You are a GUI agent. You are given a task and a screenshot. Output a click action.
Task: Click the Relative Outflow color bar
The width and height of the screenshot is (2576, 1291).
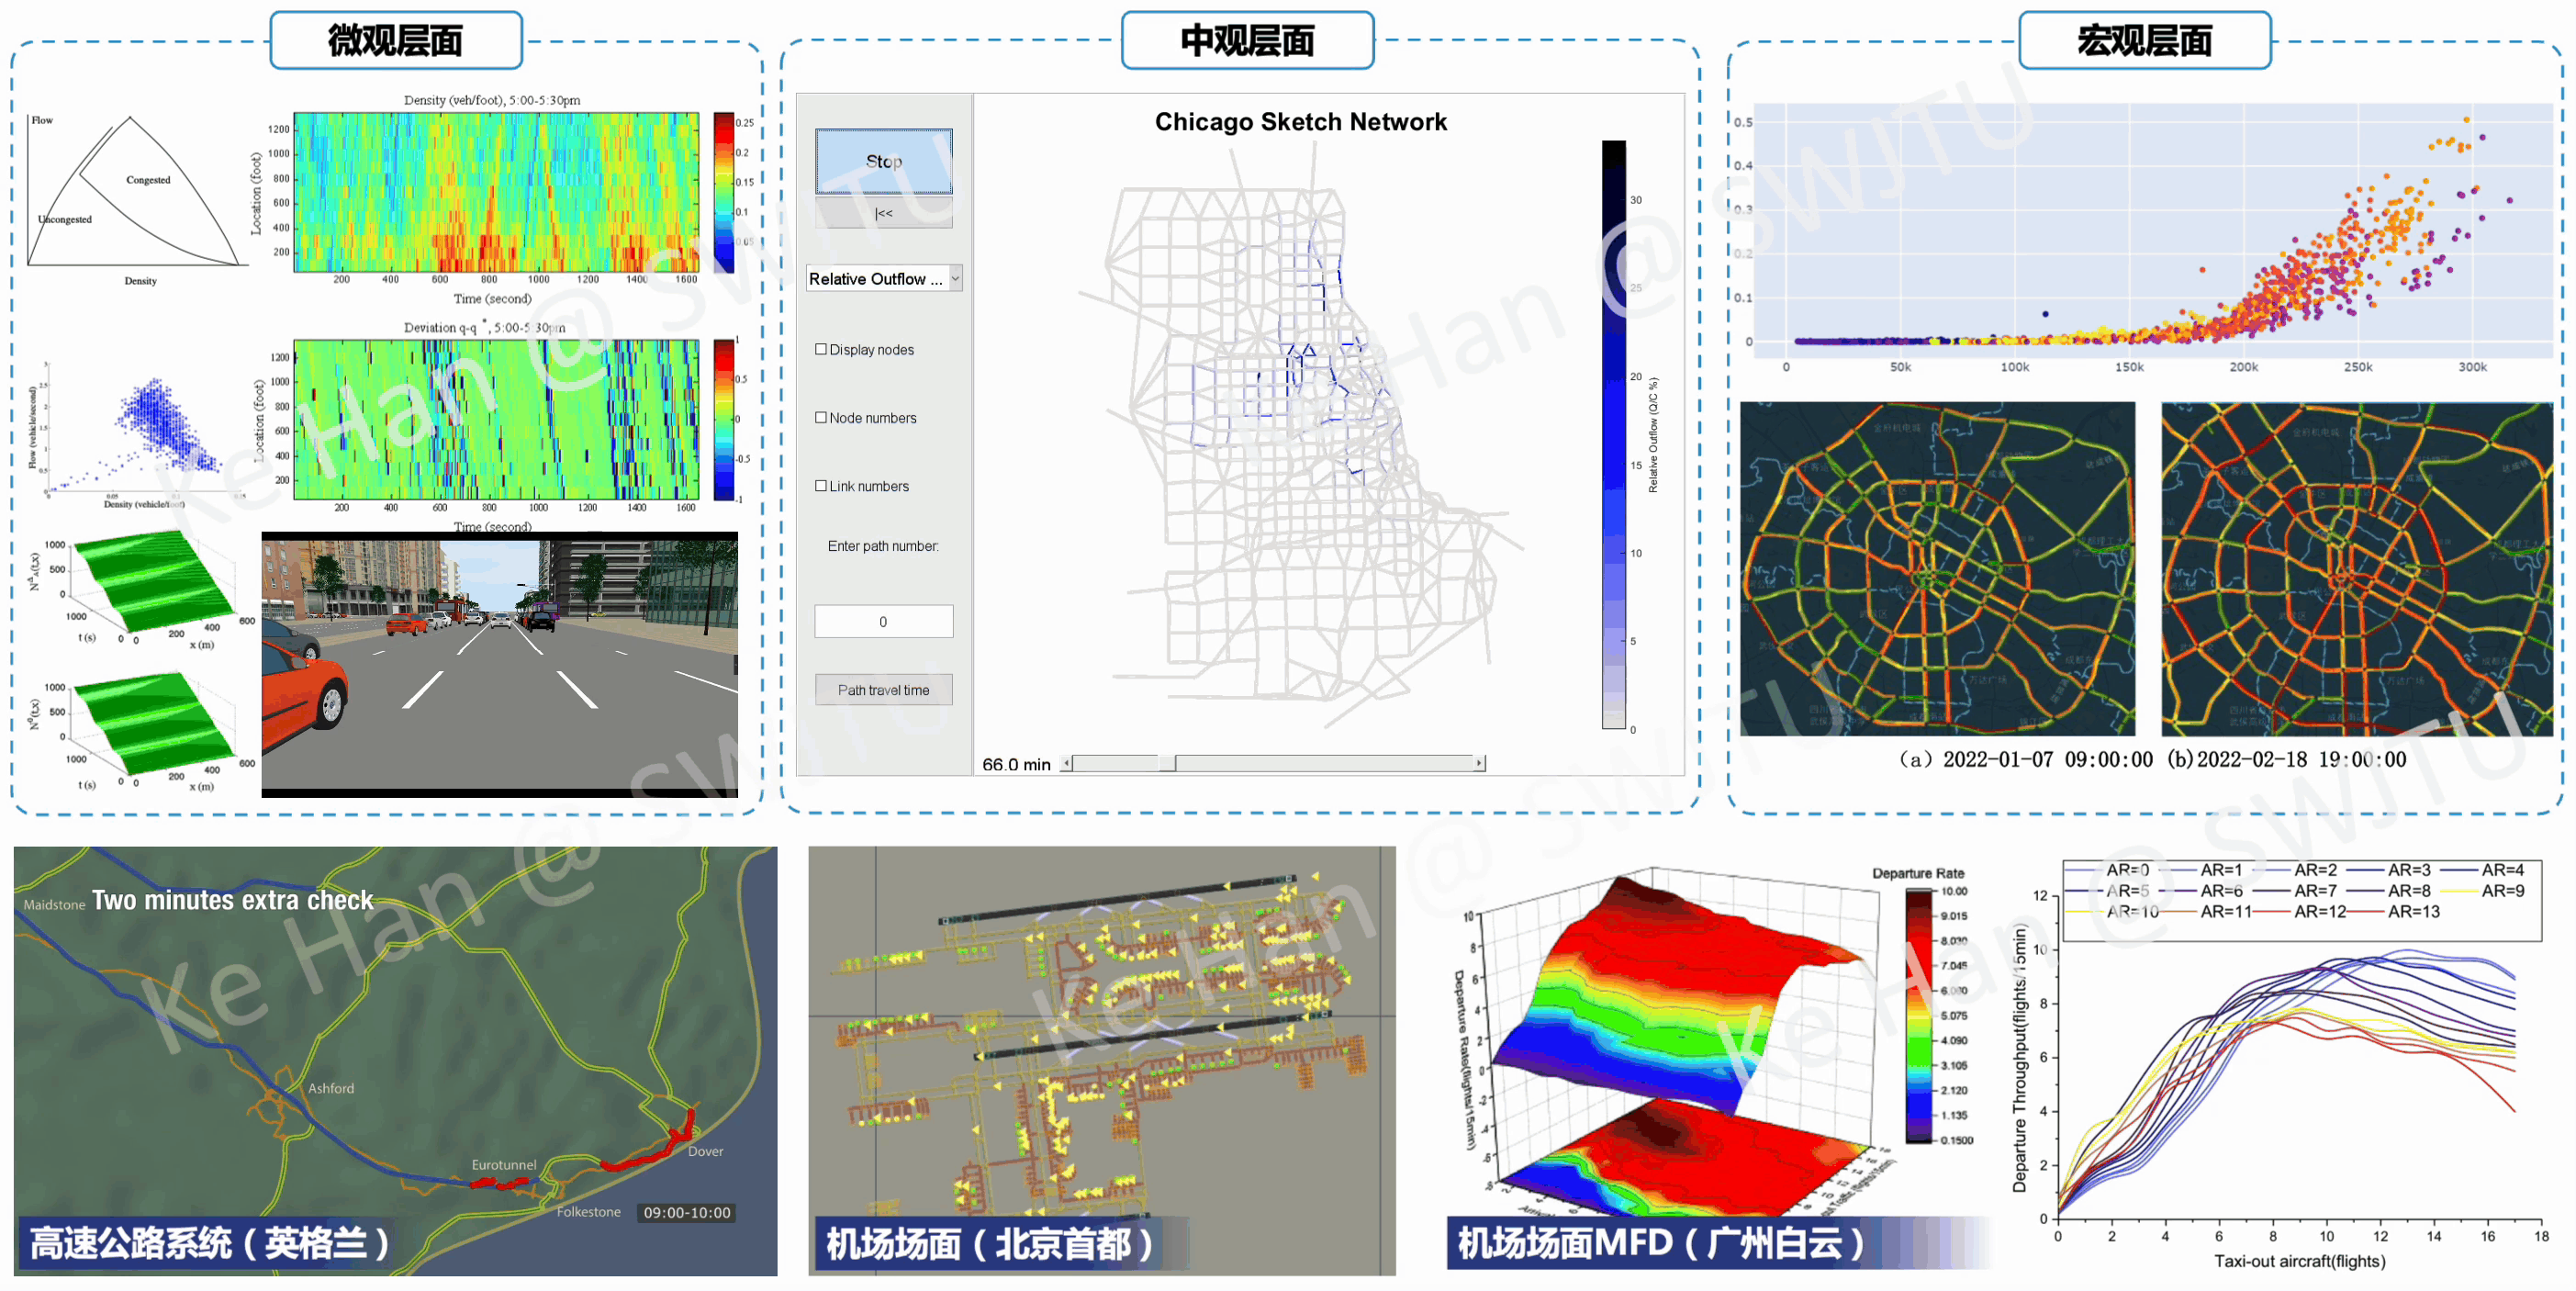click(1614, 435)
